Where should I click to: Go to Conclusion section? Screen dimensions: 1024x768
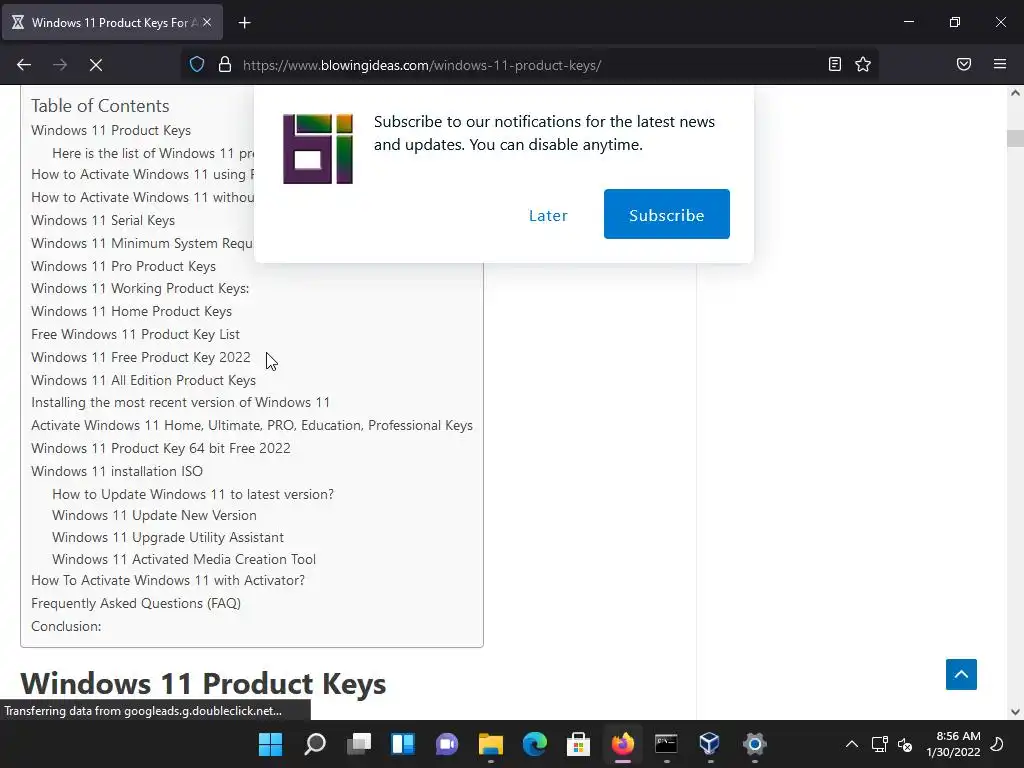(x=66, y=626)
